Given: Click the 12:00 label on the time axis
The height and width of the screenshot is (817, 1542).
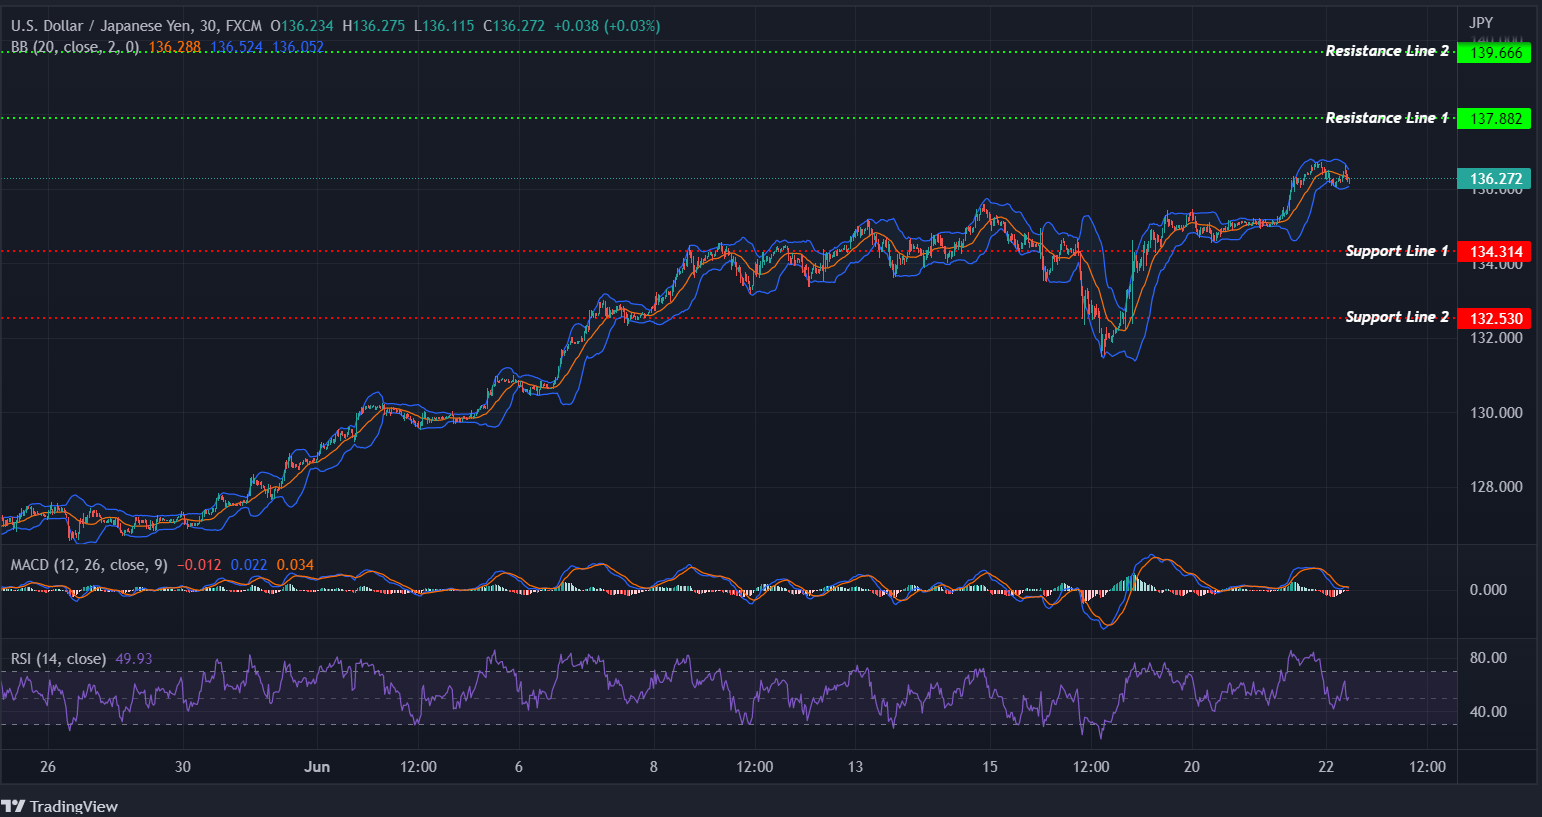Looking at the screenshot, I should point(418,766).
